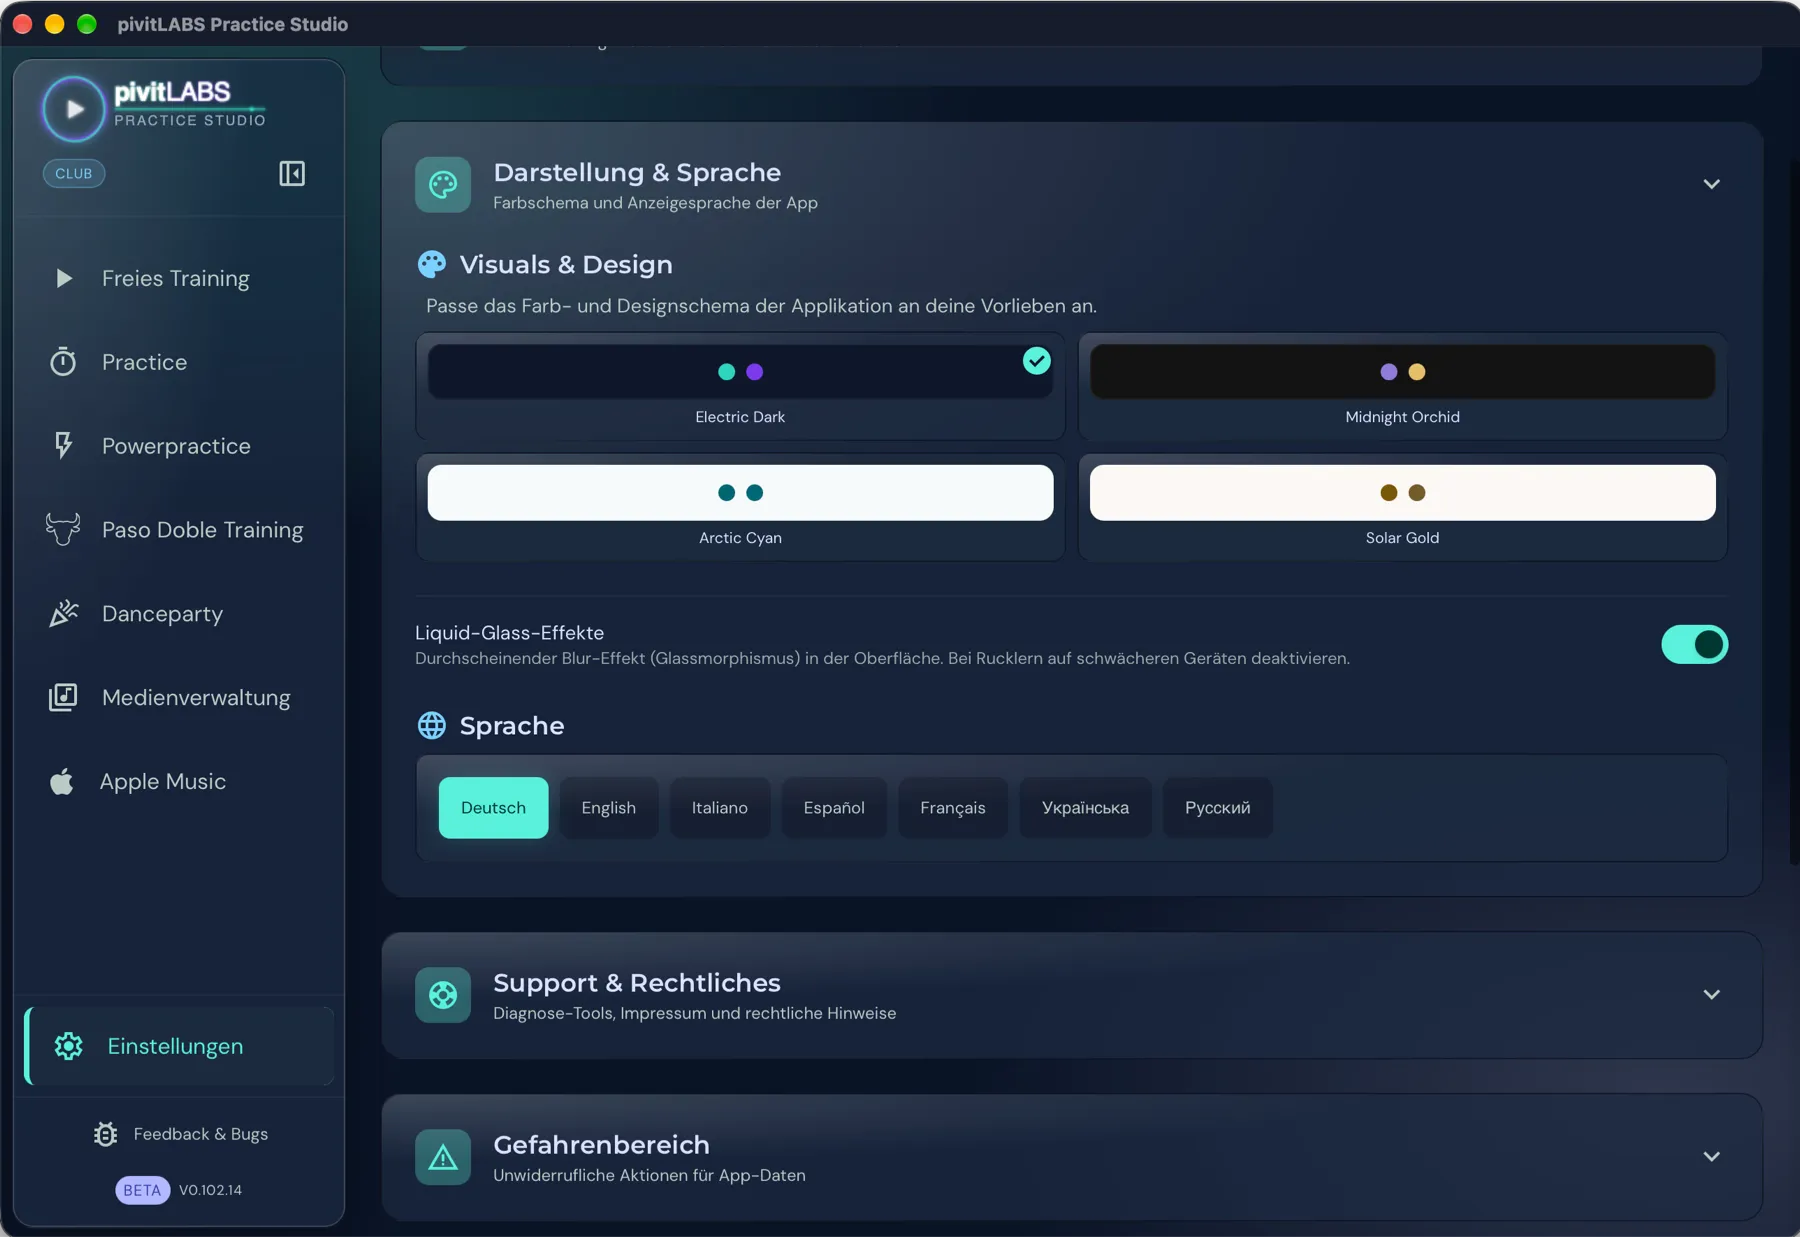This screenshot has width=1800, height=1237.
Task: Expand the Gefahrenbereich section chevron
Action: click(x=1711, y=1157)
